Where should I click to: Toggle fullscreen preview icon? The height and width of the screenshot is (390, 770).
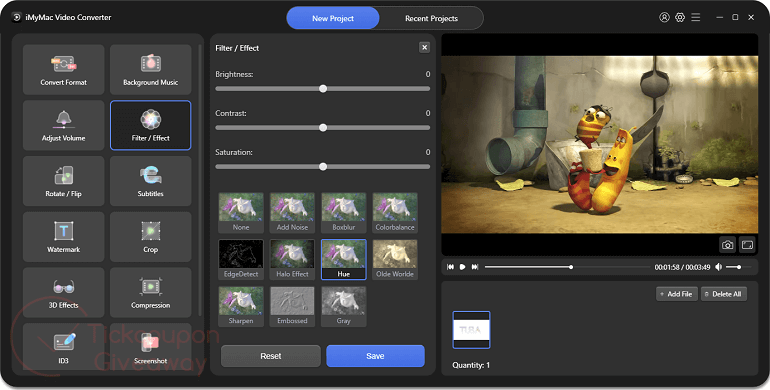click(x=747, y=245)
